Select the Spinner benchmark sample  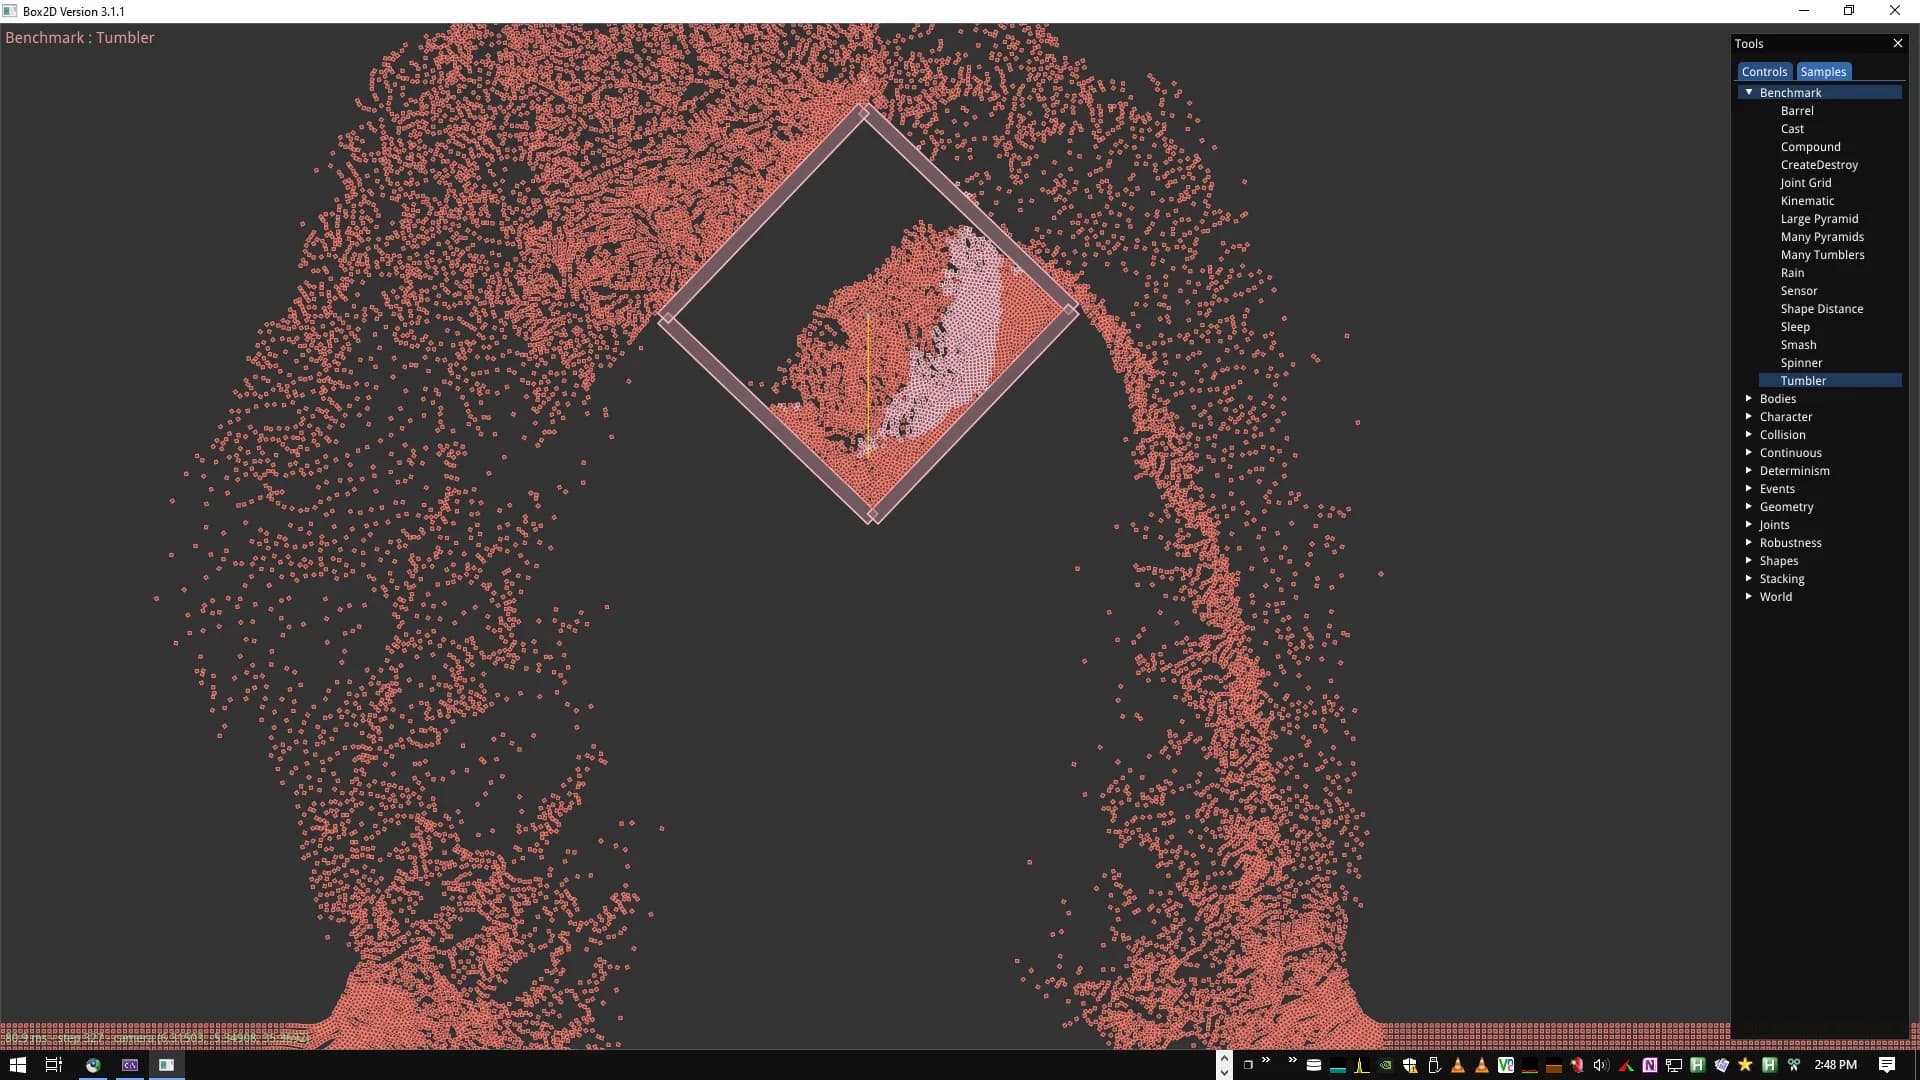pos(1801,363)
